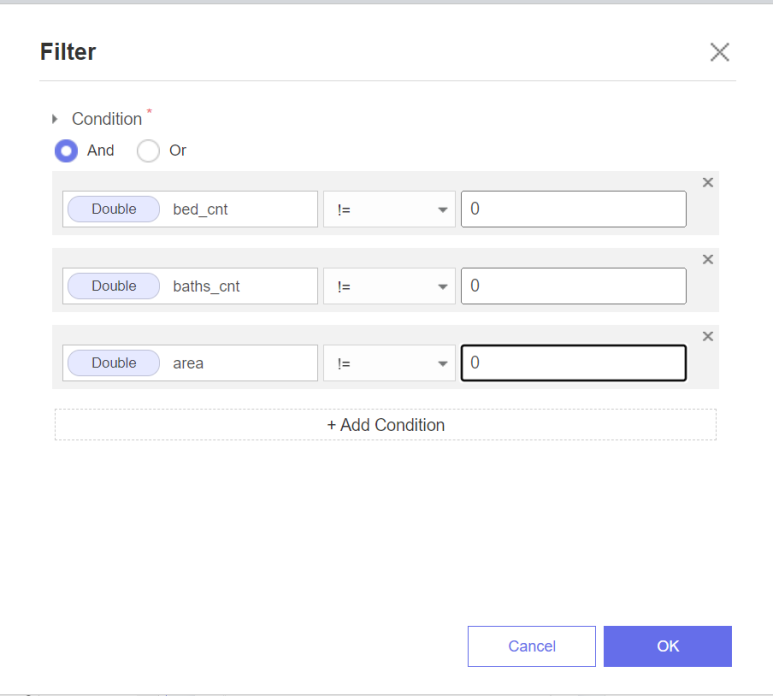Collapse the Condition section triangle
Image resolution: width=773 pixels, height=696 pixels.
pos(55,119)
